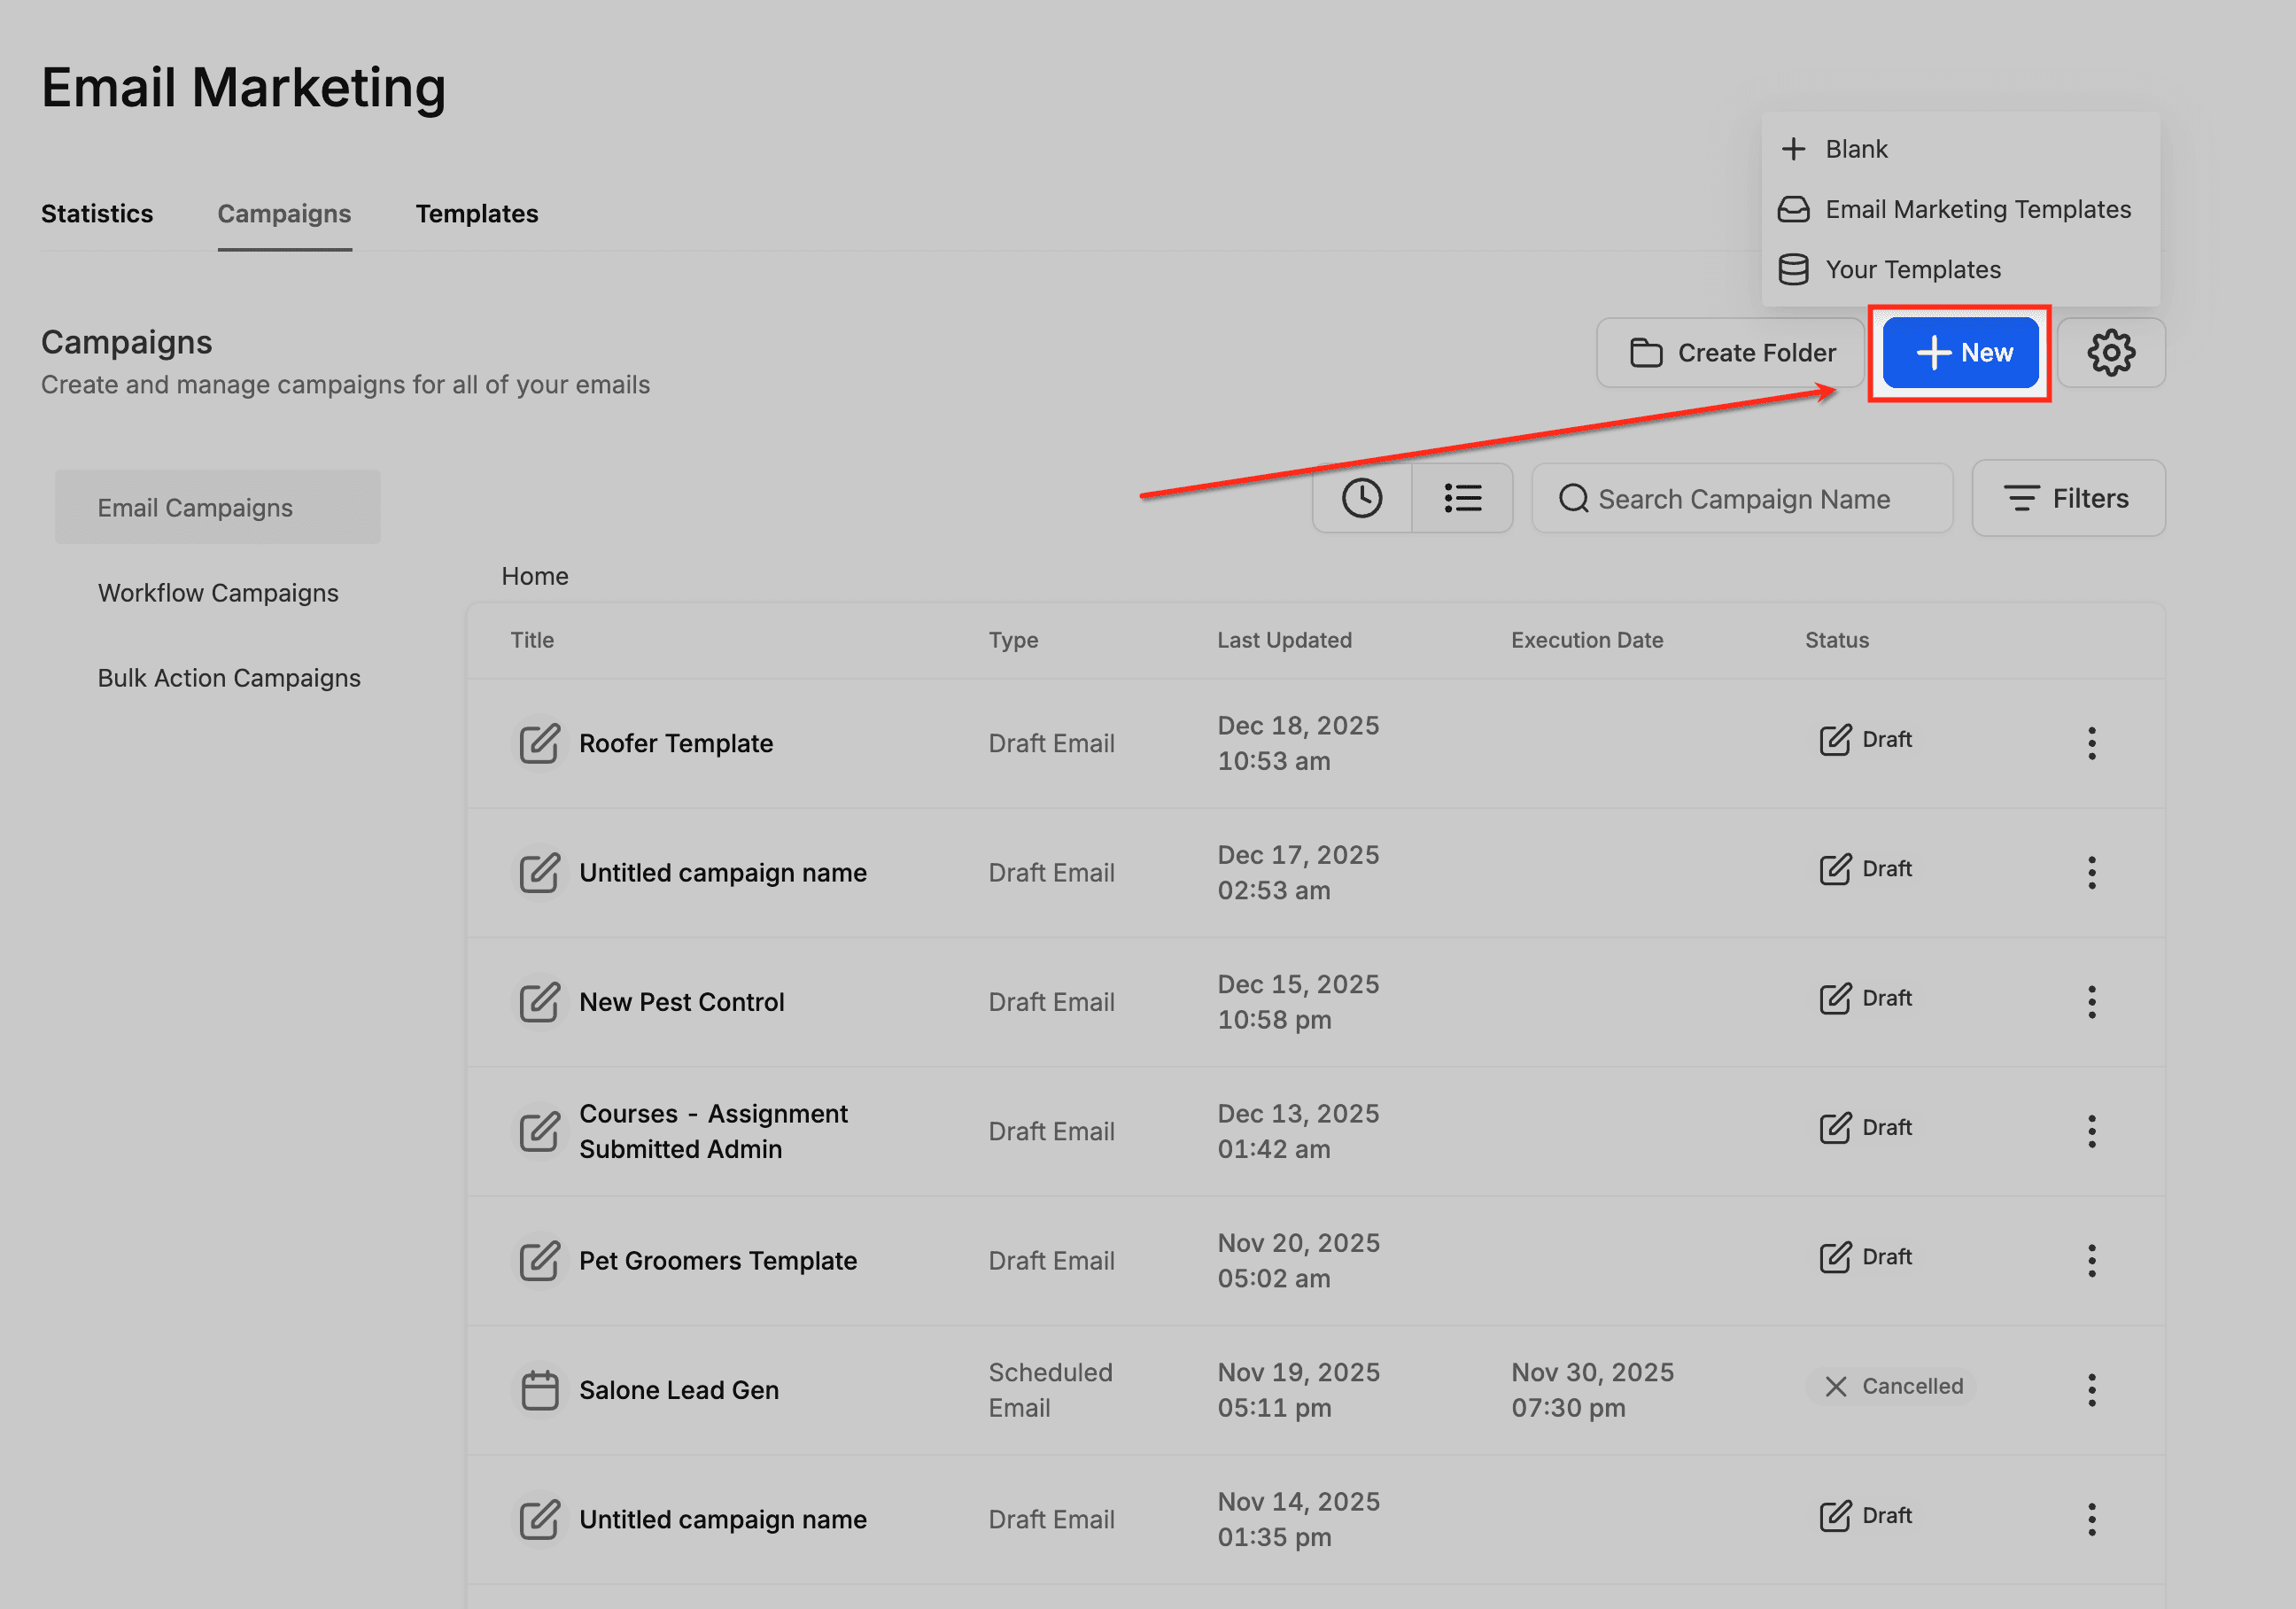Click Roofer Template draft edit icon

click(539, 743)
